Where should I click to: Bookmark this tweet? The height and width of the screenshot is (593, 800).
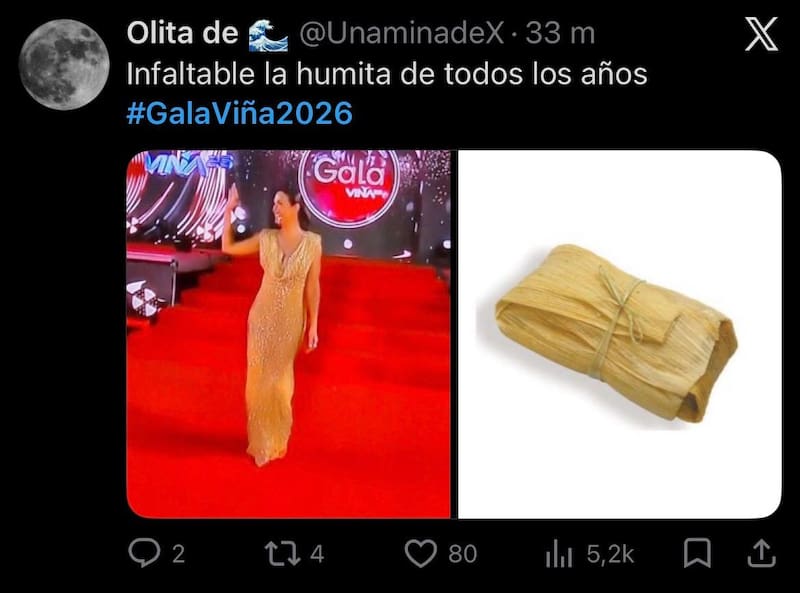(697, 553)
